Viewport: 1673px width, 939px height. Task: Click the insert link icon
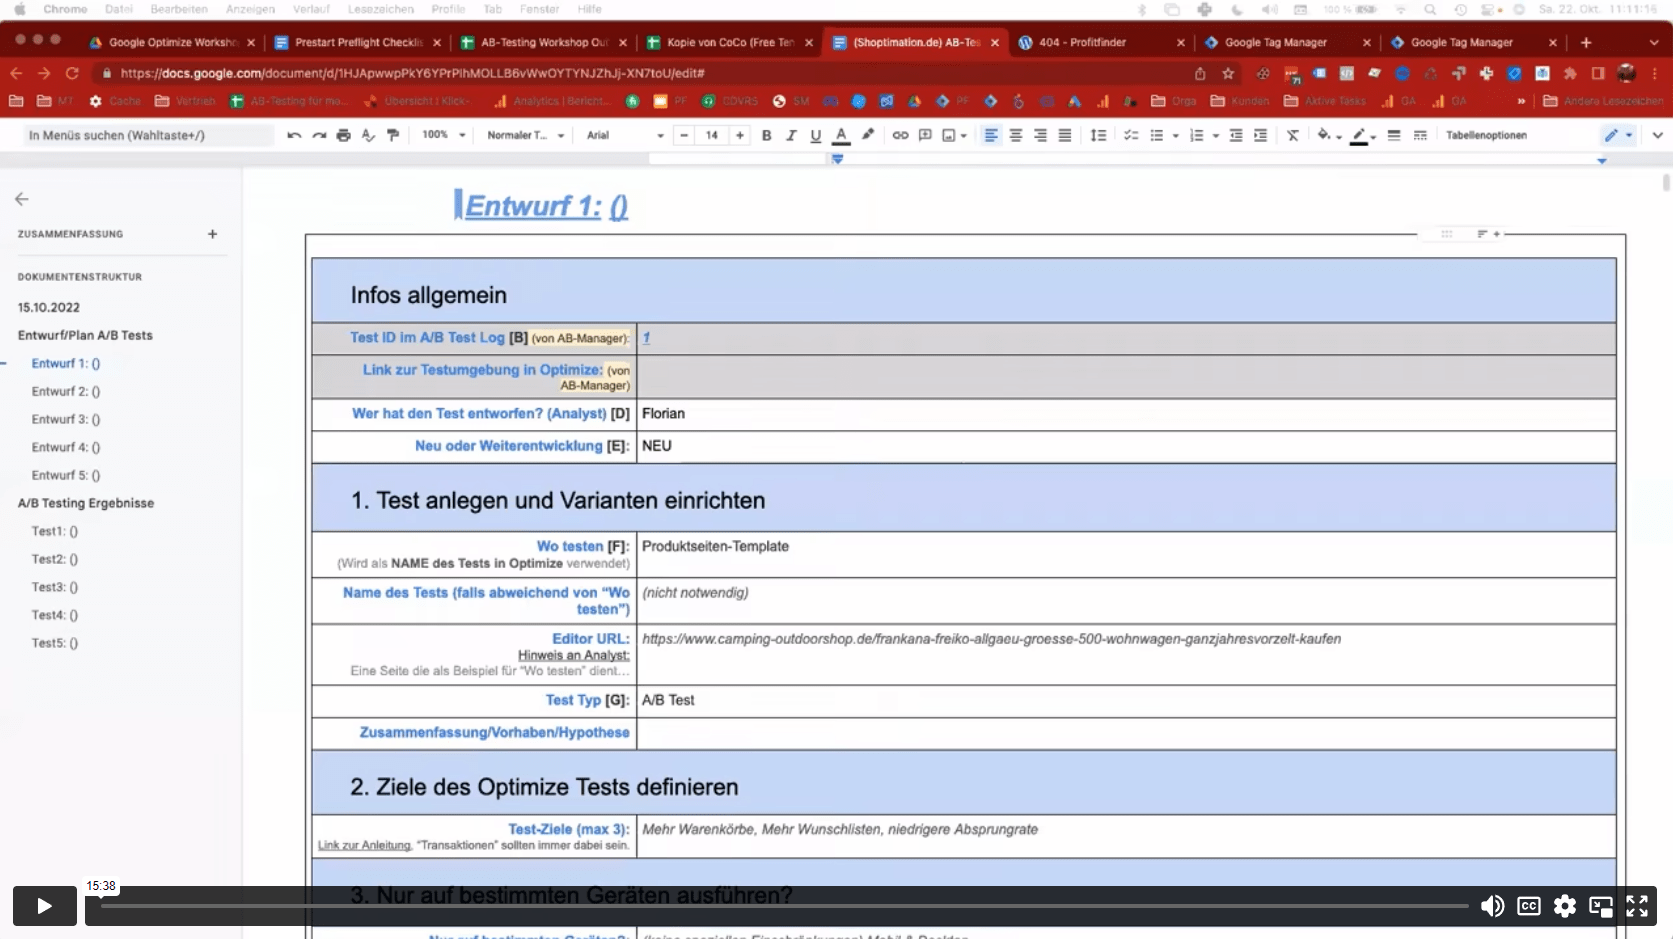(900, 135)
